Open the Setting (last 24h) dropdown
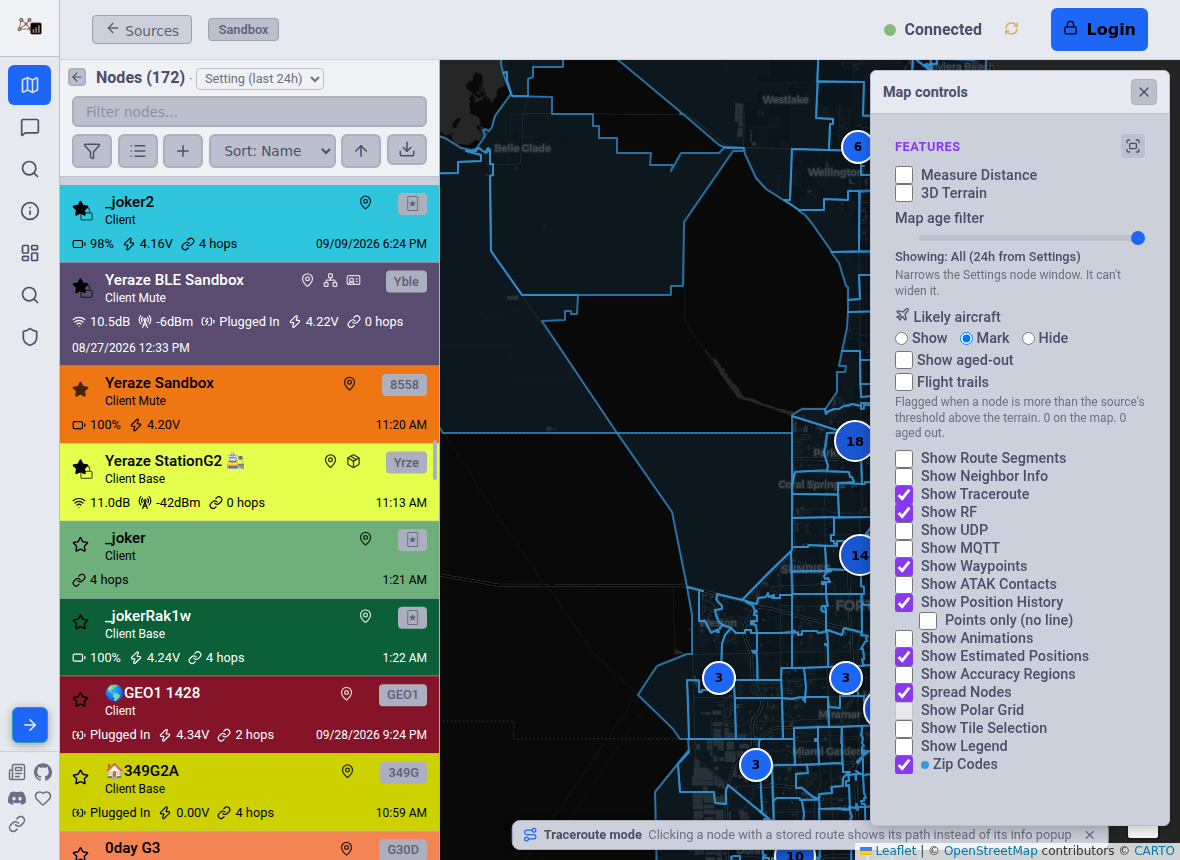 260,78
